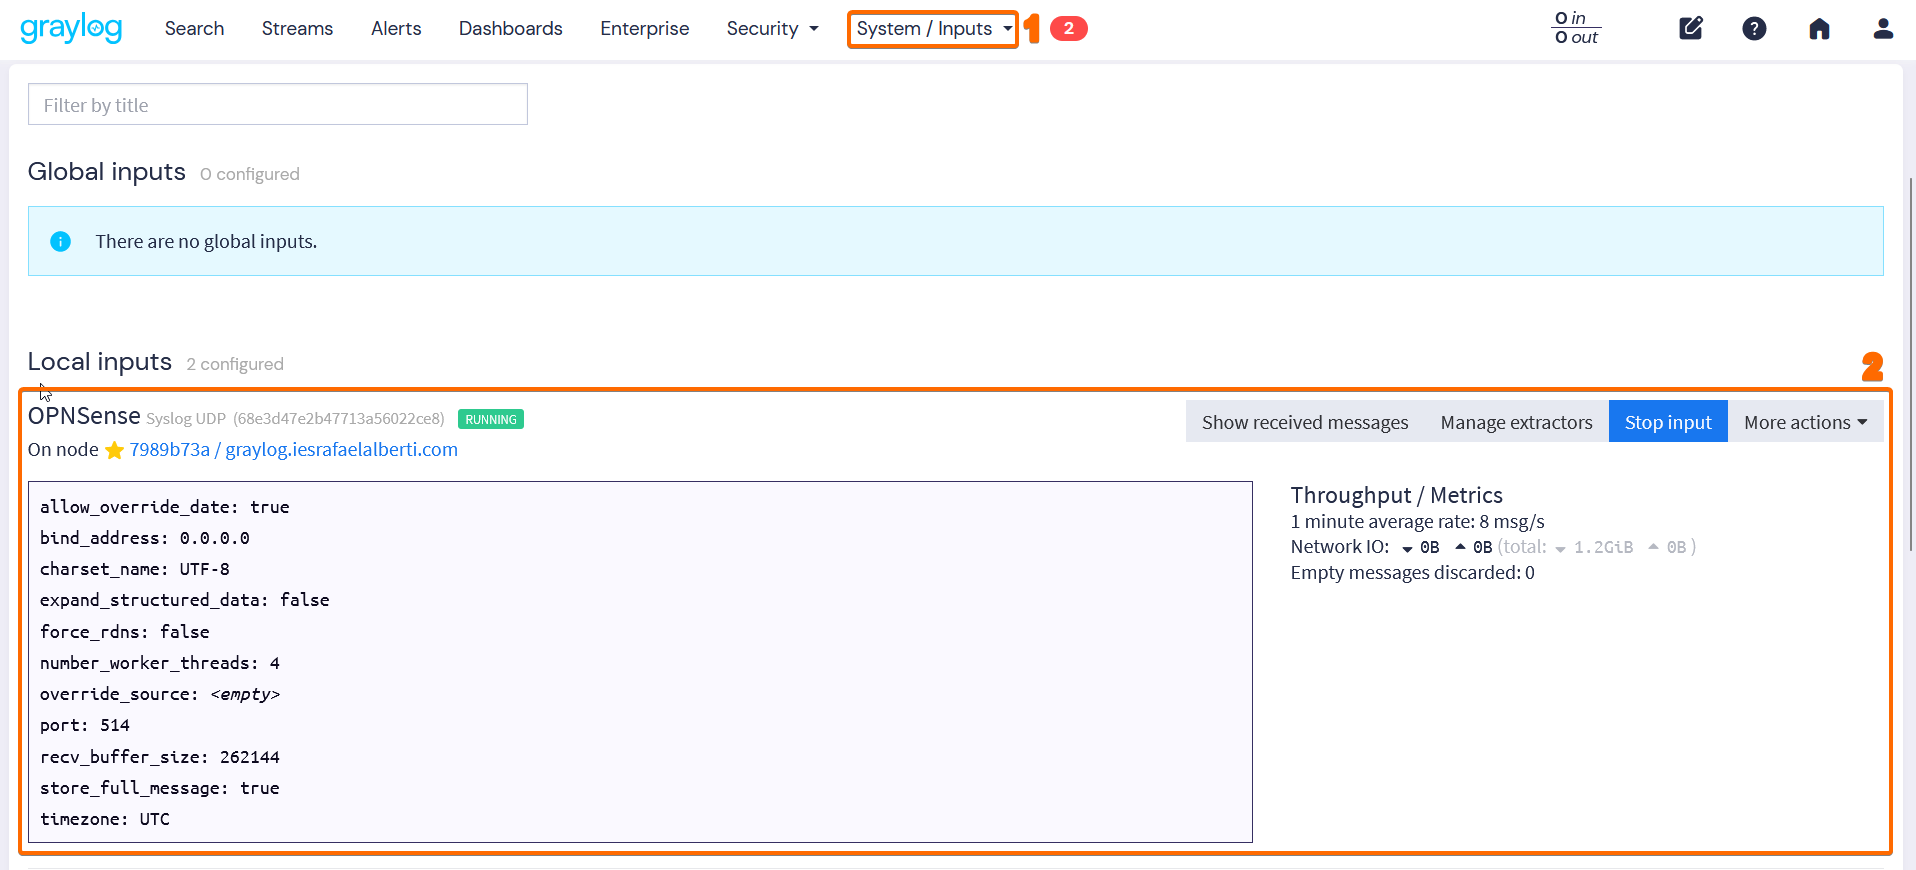This screenshot has width=1916, height=870.
Task: Expand the More actions dropdown for OPNSense
Action: tap(1805, 422)
